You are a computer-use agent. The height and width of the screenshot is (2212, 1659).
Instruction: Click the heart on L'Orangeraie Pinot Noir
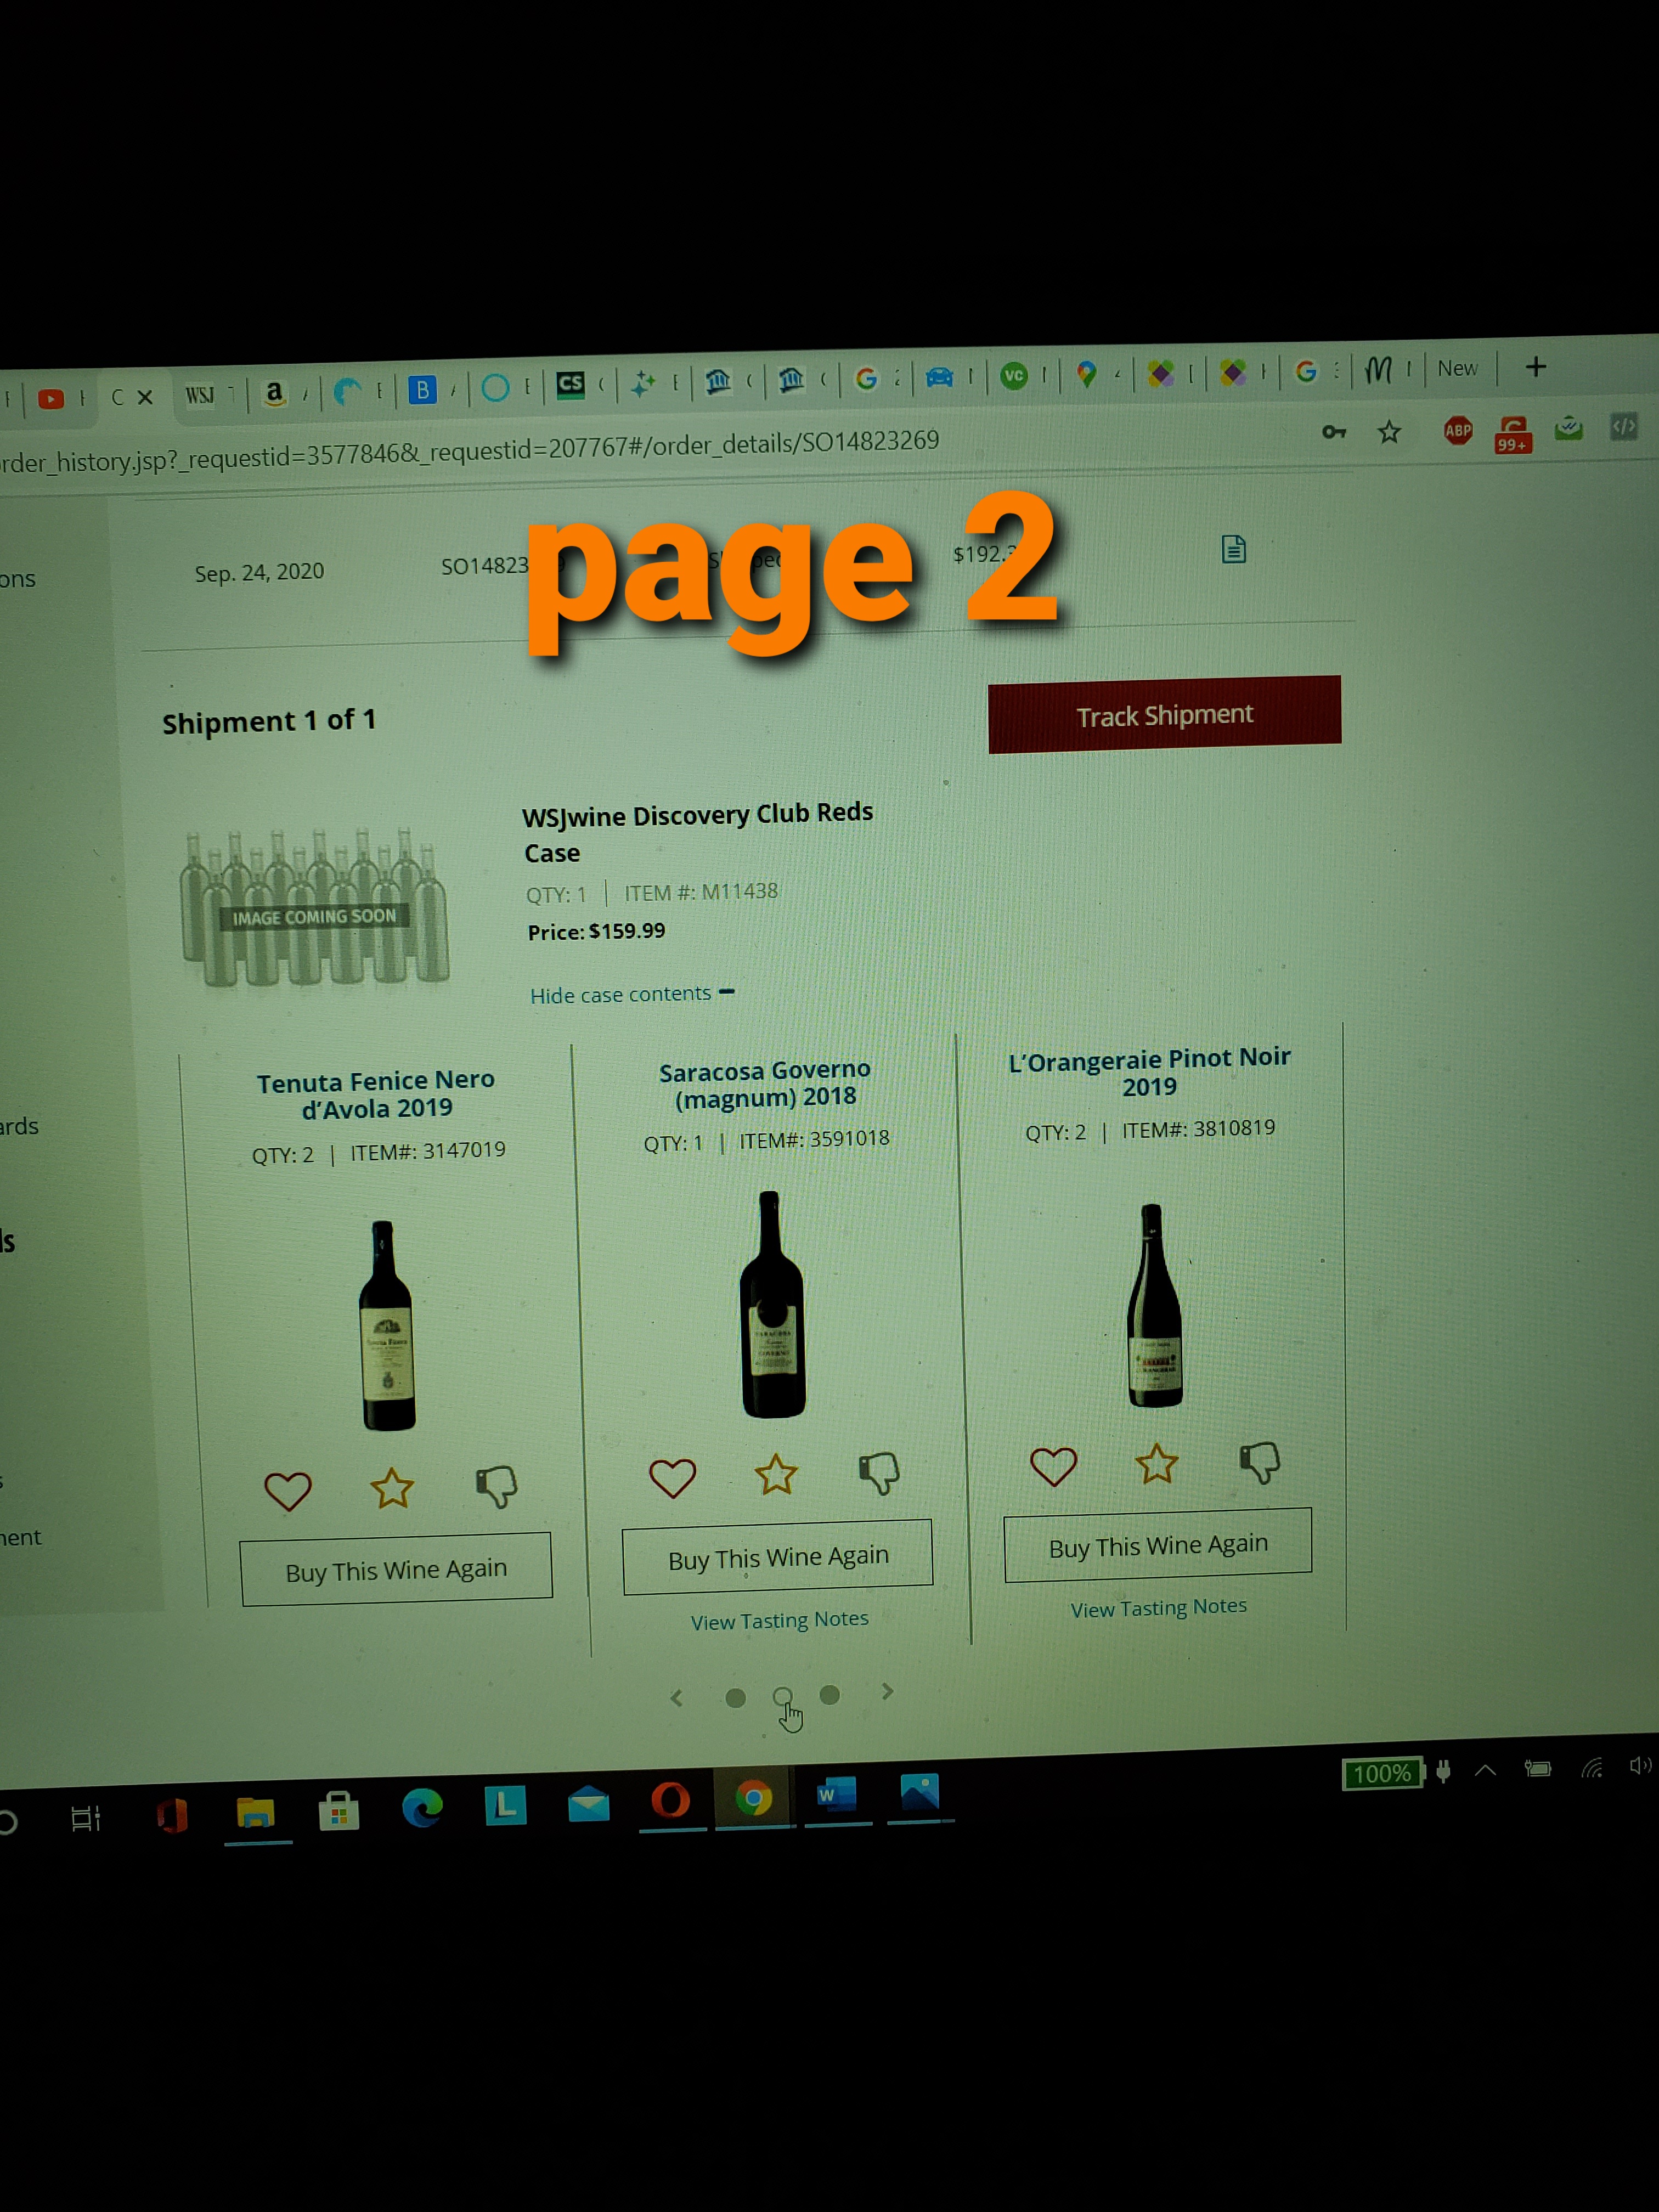point(1053,1467)
